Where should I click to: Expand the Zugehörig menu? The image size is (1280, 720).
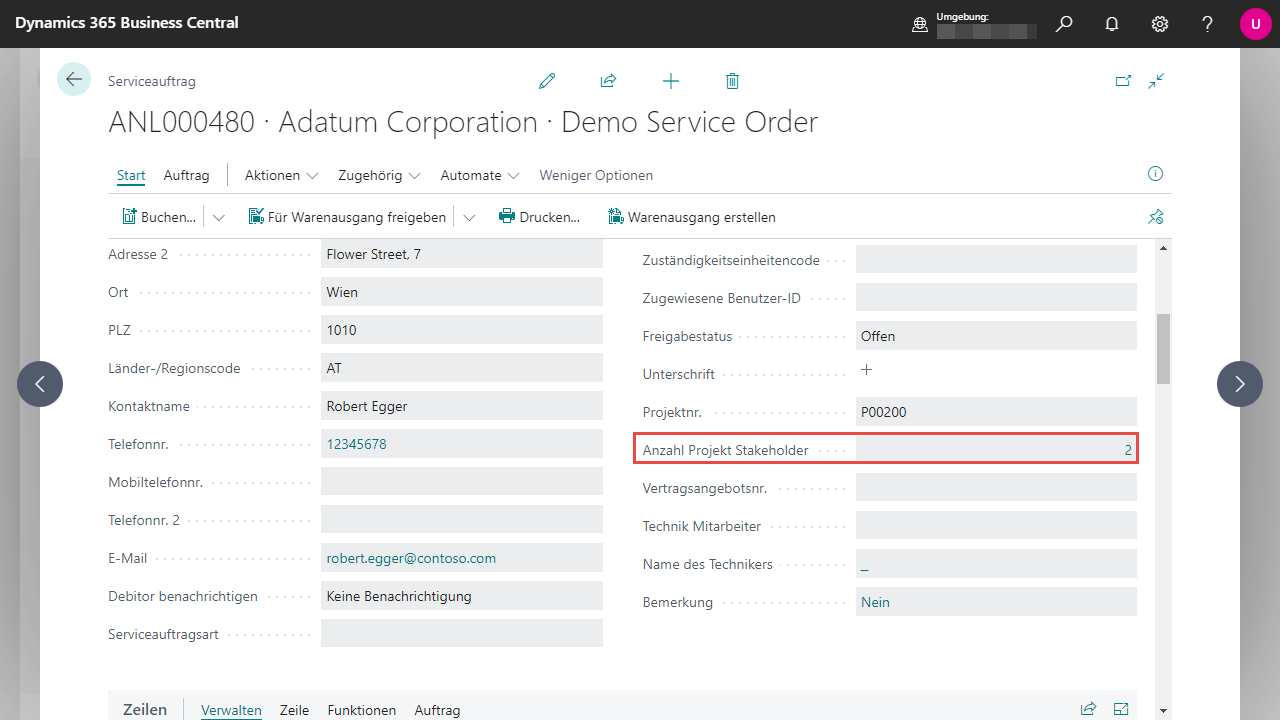379,175
